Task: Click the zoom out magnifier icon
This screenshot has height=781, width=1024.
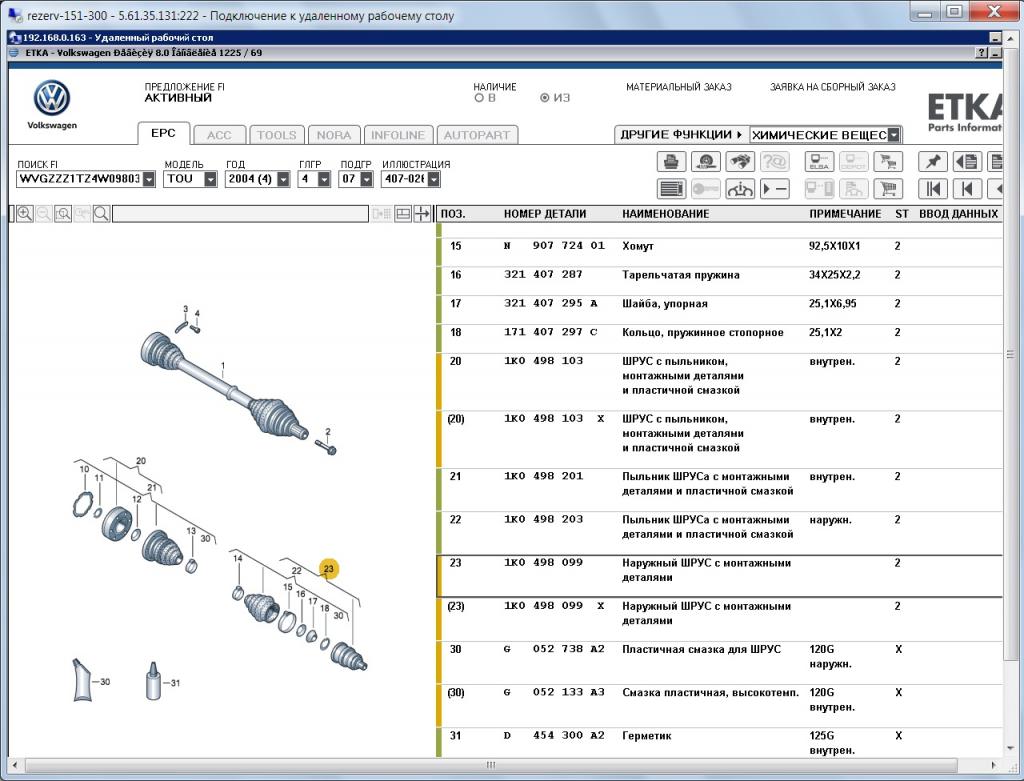Action: [x=44, y=214]
